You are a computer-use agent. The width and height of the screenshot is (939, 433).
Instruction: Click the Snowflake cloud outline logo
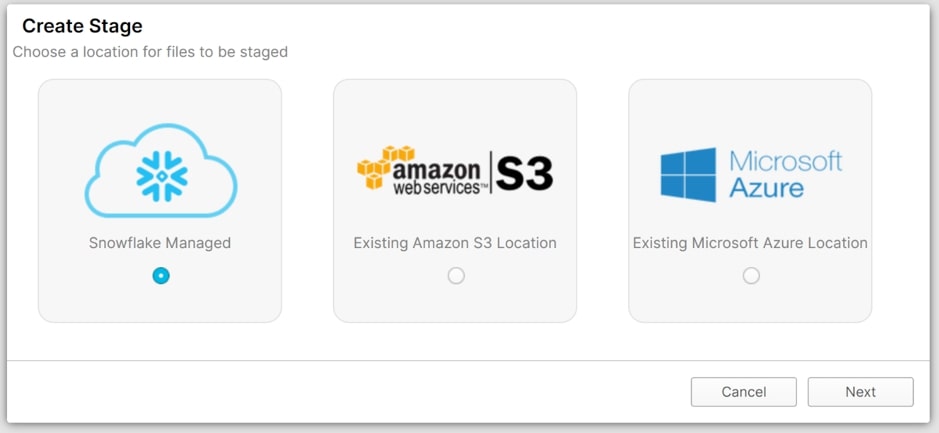pyautogui.click(x=160, y=170)
